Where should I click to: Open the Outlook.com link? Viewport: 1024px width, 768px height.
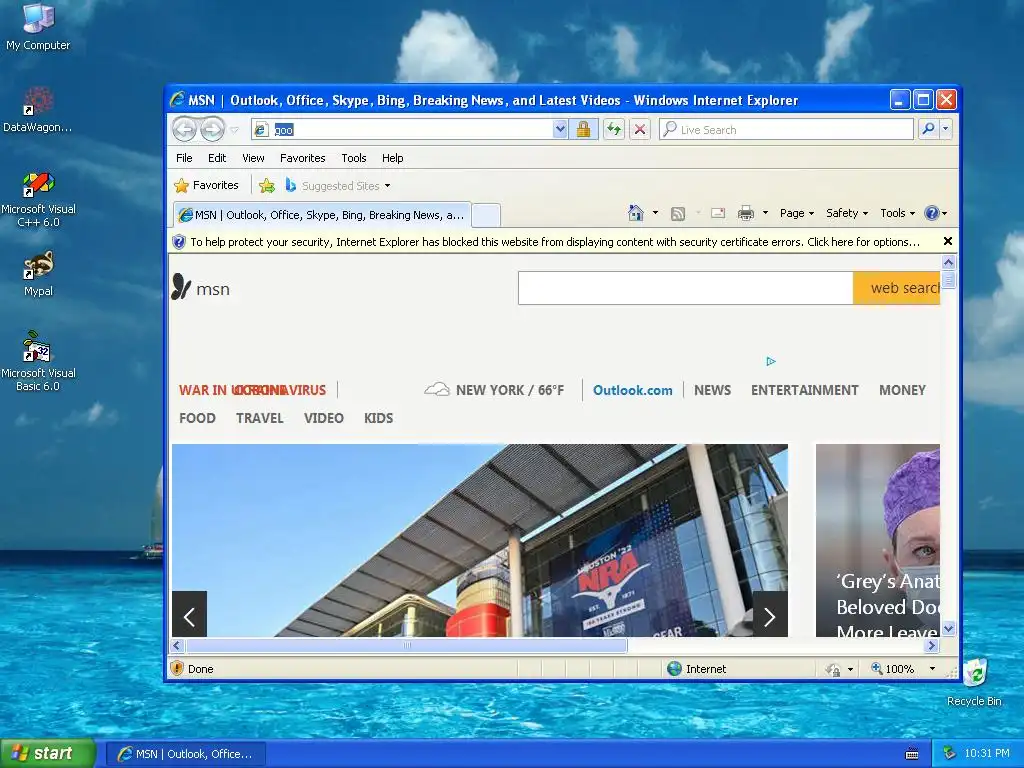click(x=632, y=390)
